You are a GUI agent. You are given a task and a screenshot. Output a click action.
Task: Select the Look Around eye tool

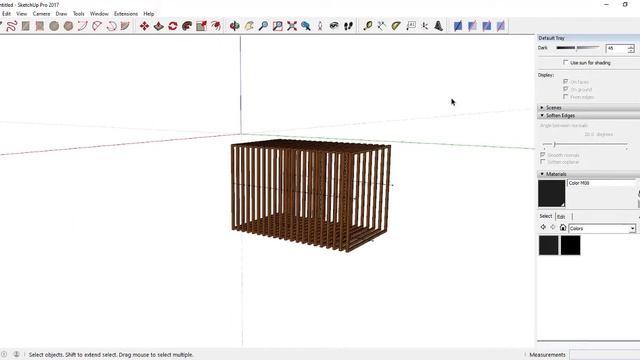[334, 26]
